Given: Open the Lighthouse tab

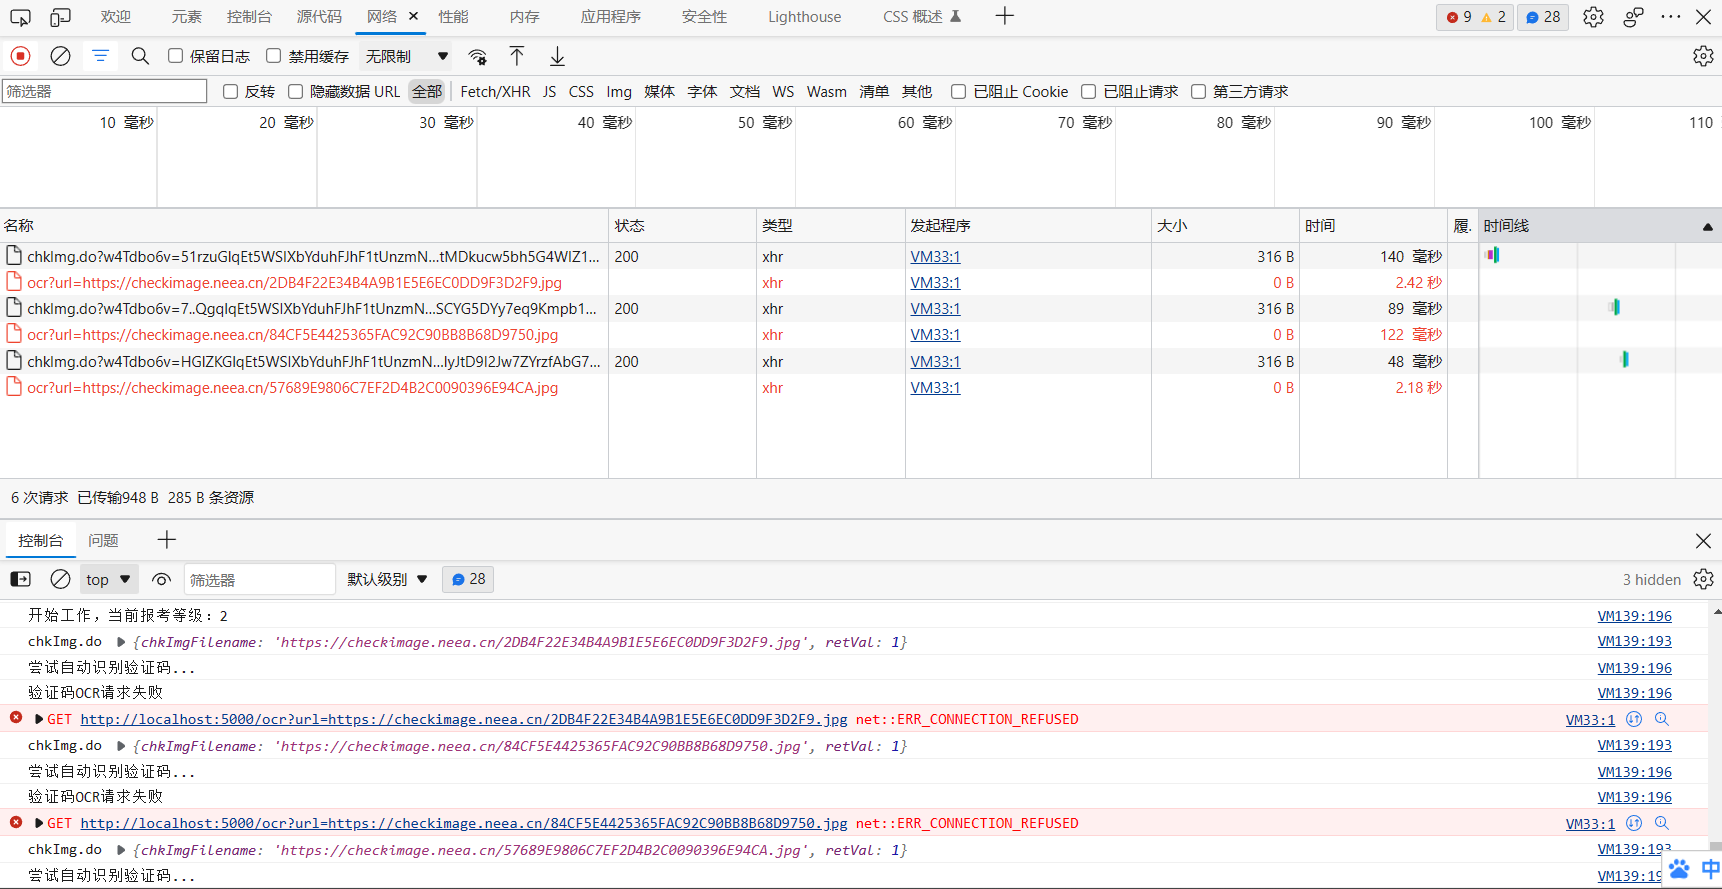Looking at the screenshot, I should coord(804,17).
